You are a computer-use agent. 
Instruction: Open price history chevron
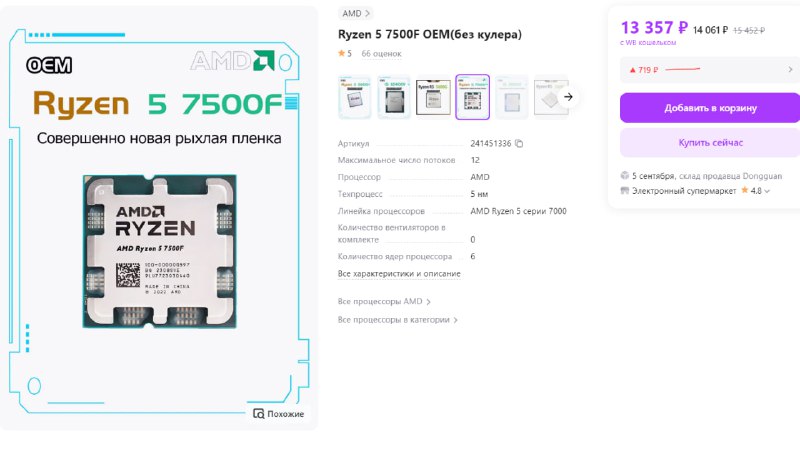point(790,69)
